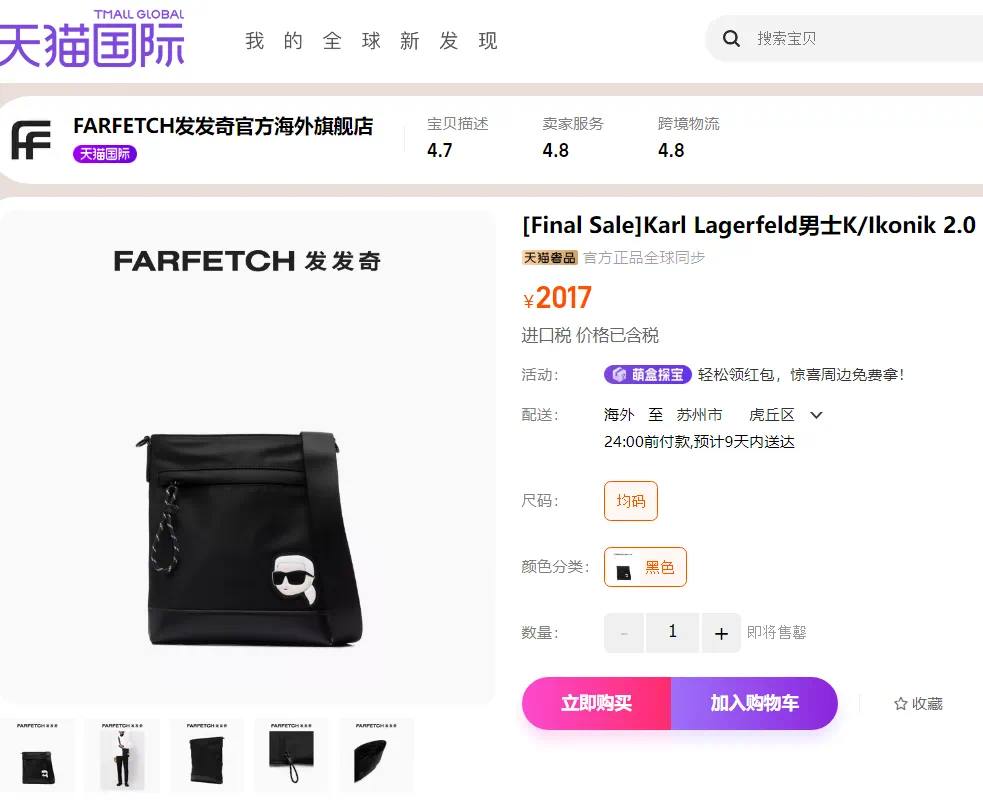
Task: Click the Tmall Global logo
Action: click(x=92, y=39)
